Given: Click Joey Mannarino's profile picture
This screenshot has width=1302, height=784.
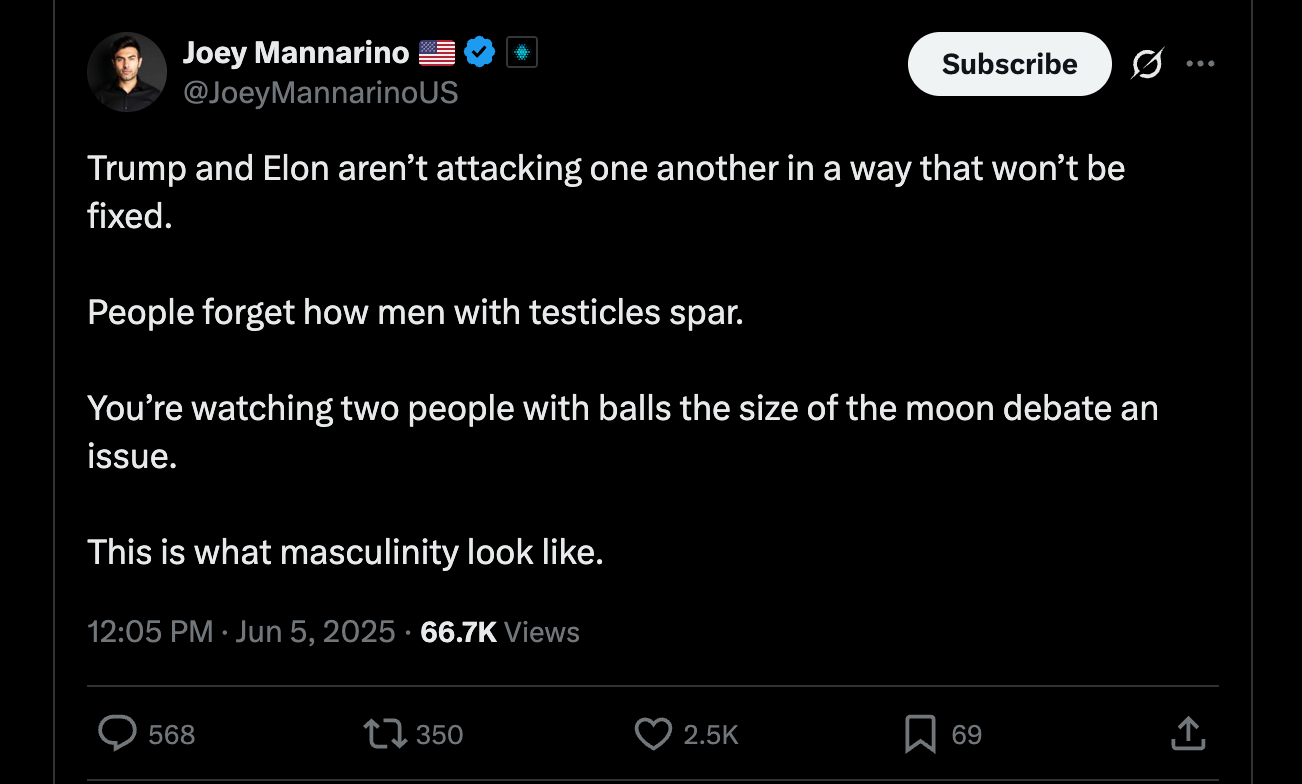Looking at the screenshot, I should tap(127, 71).
